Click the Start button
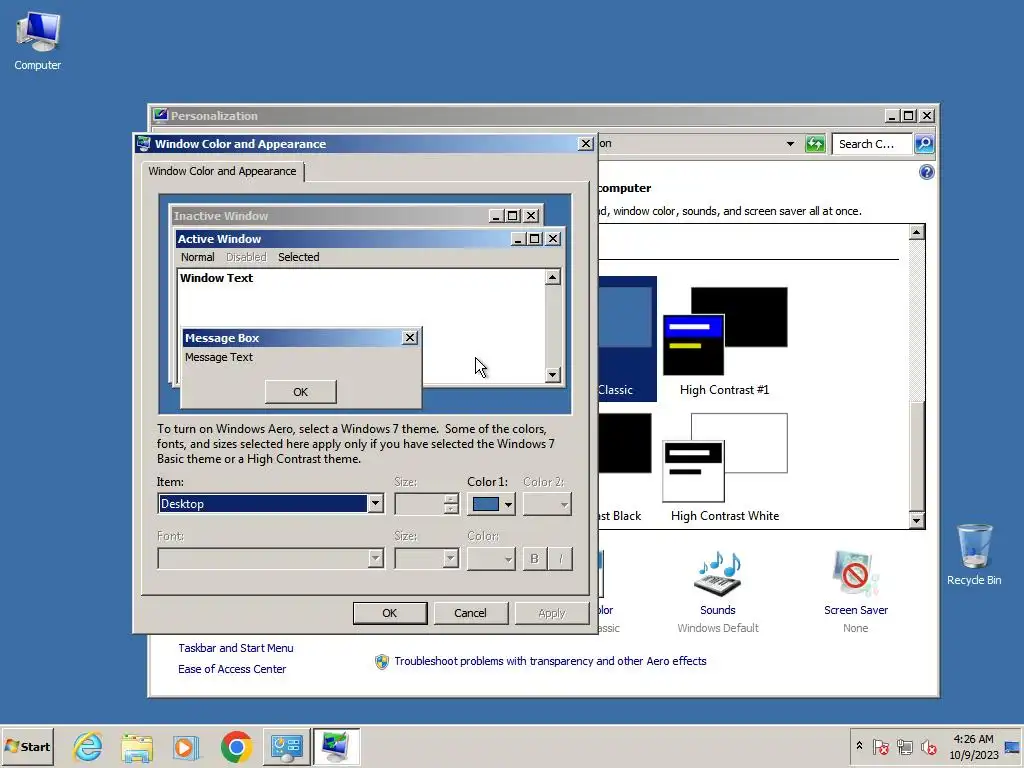This screenshot has width=1024, height=768. (27, 746)
